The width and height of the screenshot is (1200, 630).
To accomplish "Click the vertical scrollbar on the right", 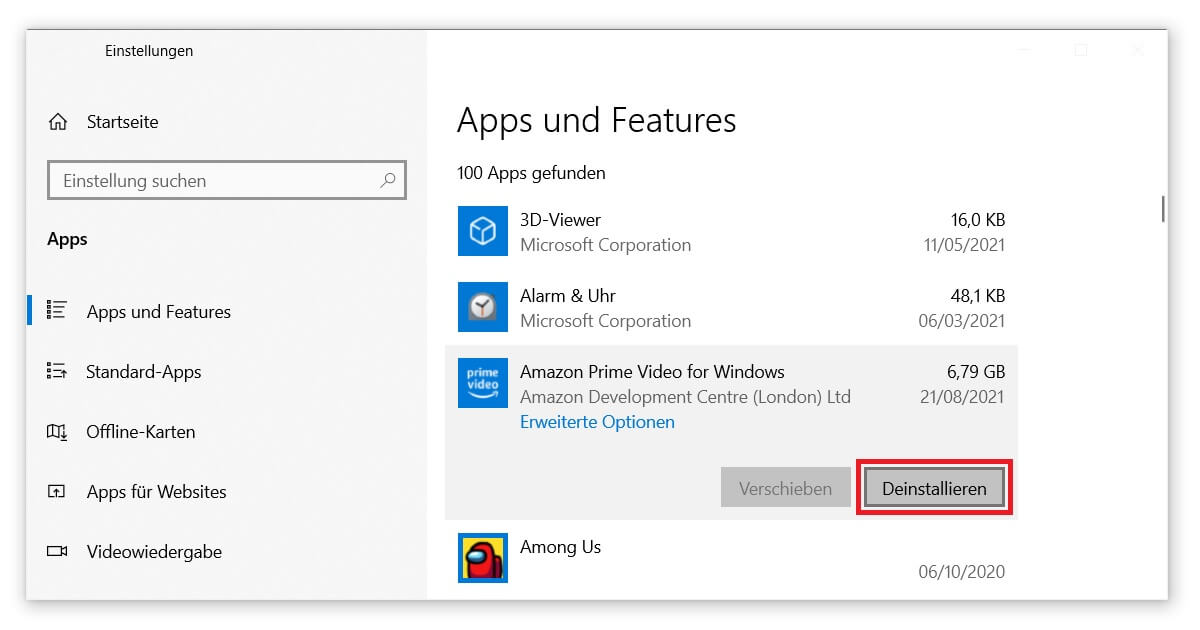I will click(x=1163, y=210).
